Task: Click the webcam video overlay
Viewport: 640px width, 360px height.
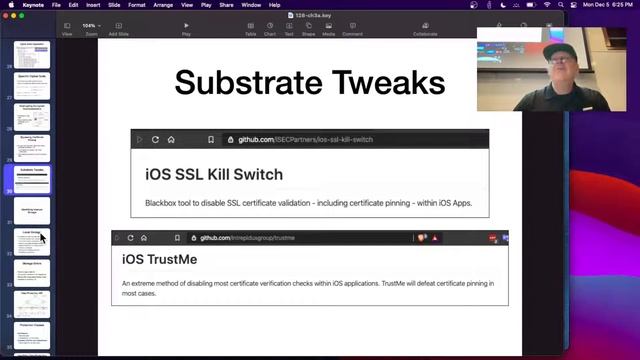Action: tap(551, 69)
